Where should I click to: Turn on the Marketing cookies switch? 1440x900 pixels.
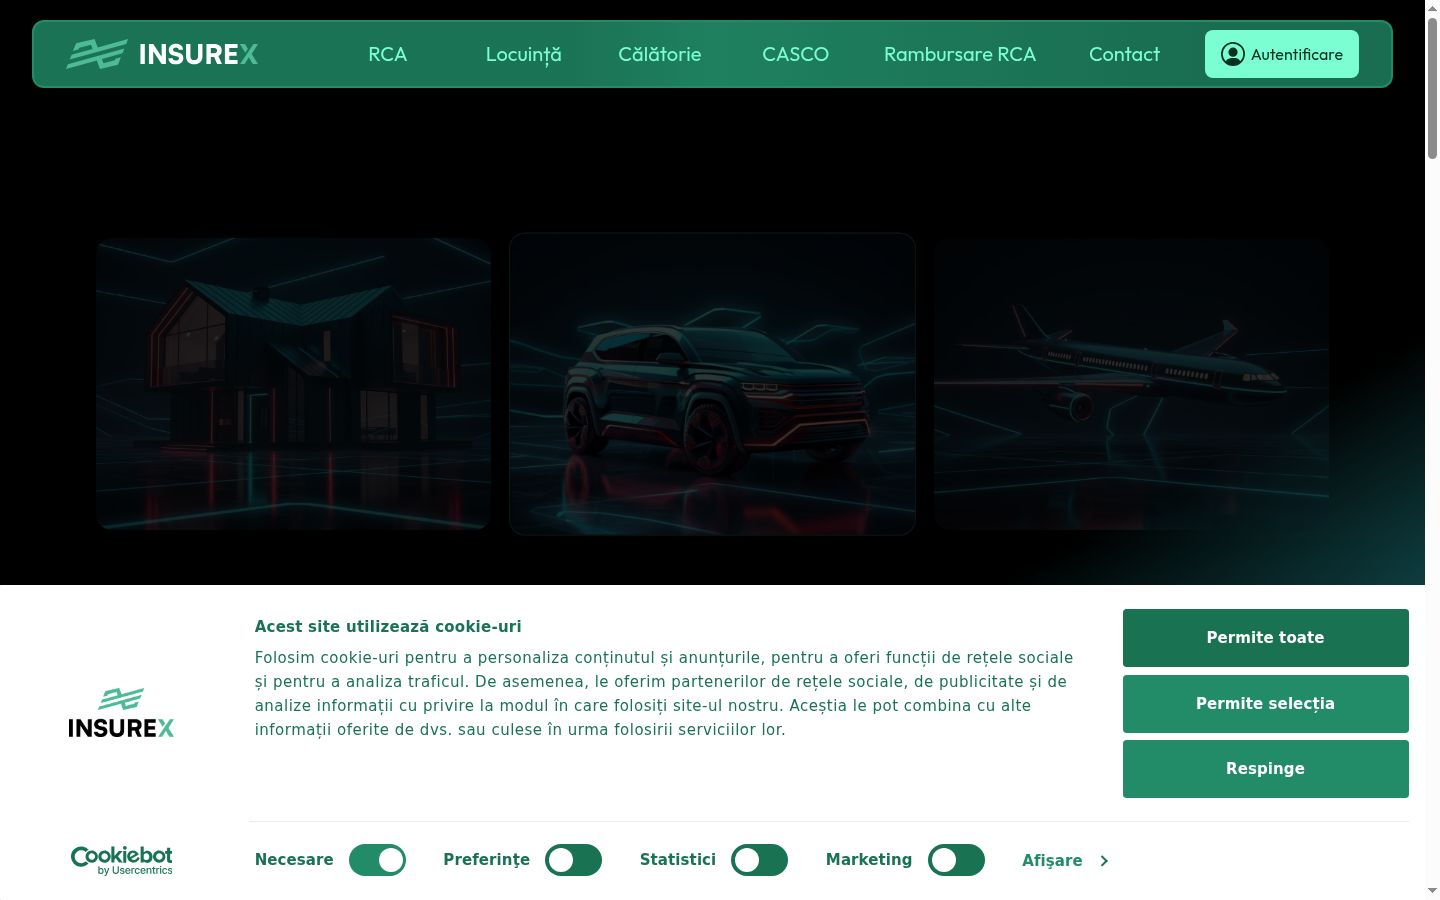click(956, 860)
